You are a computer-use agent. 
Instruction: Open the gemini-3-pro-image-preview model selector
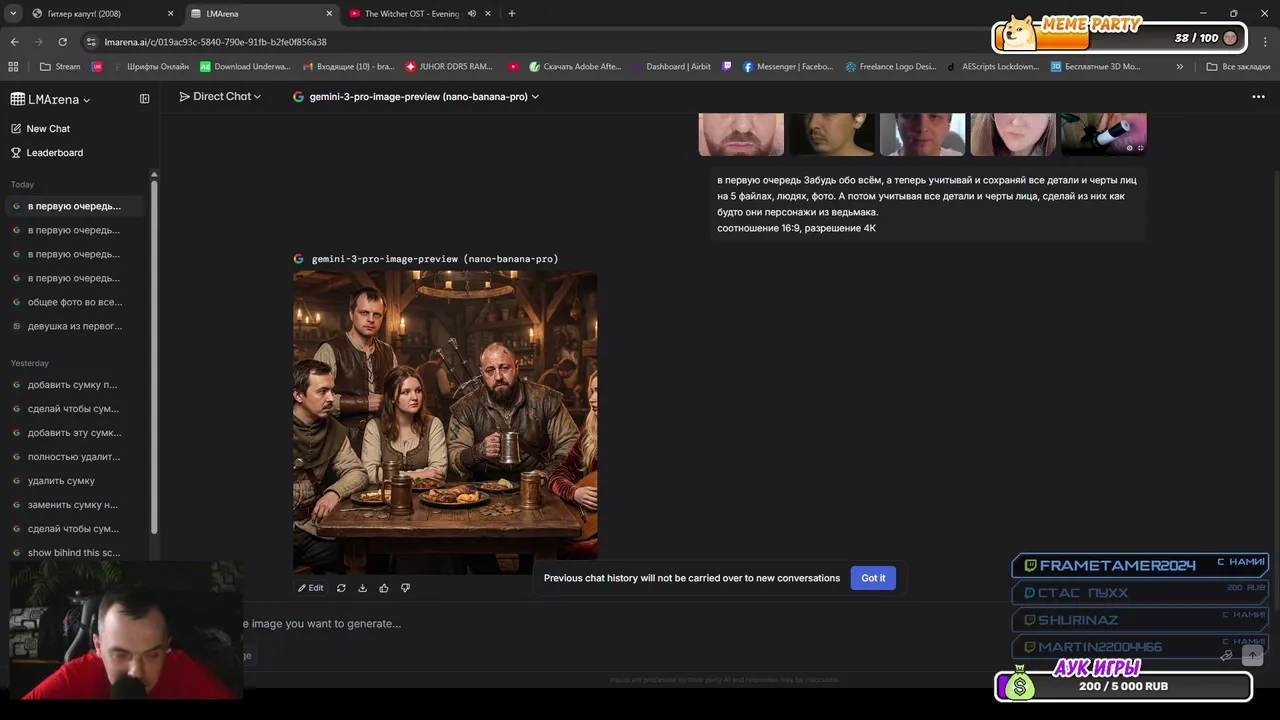416,97
